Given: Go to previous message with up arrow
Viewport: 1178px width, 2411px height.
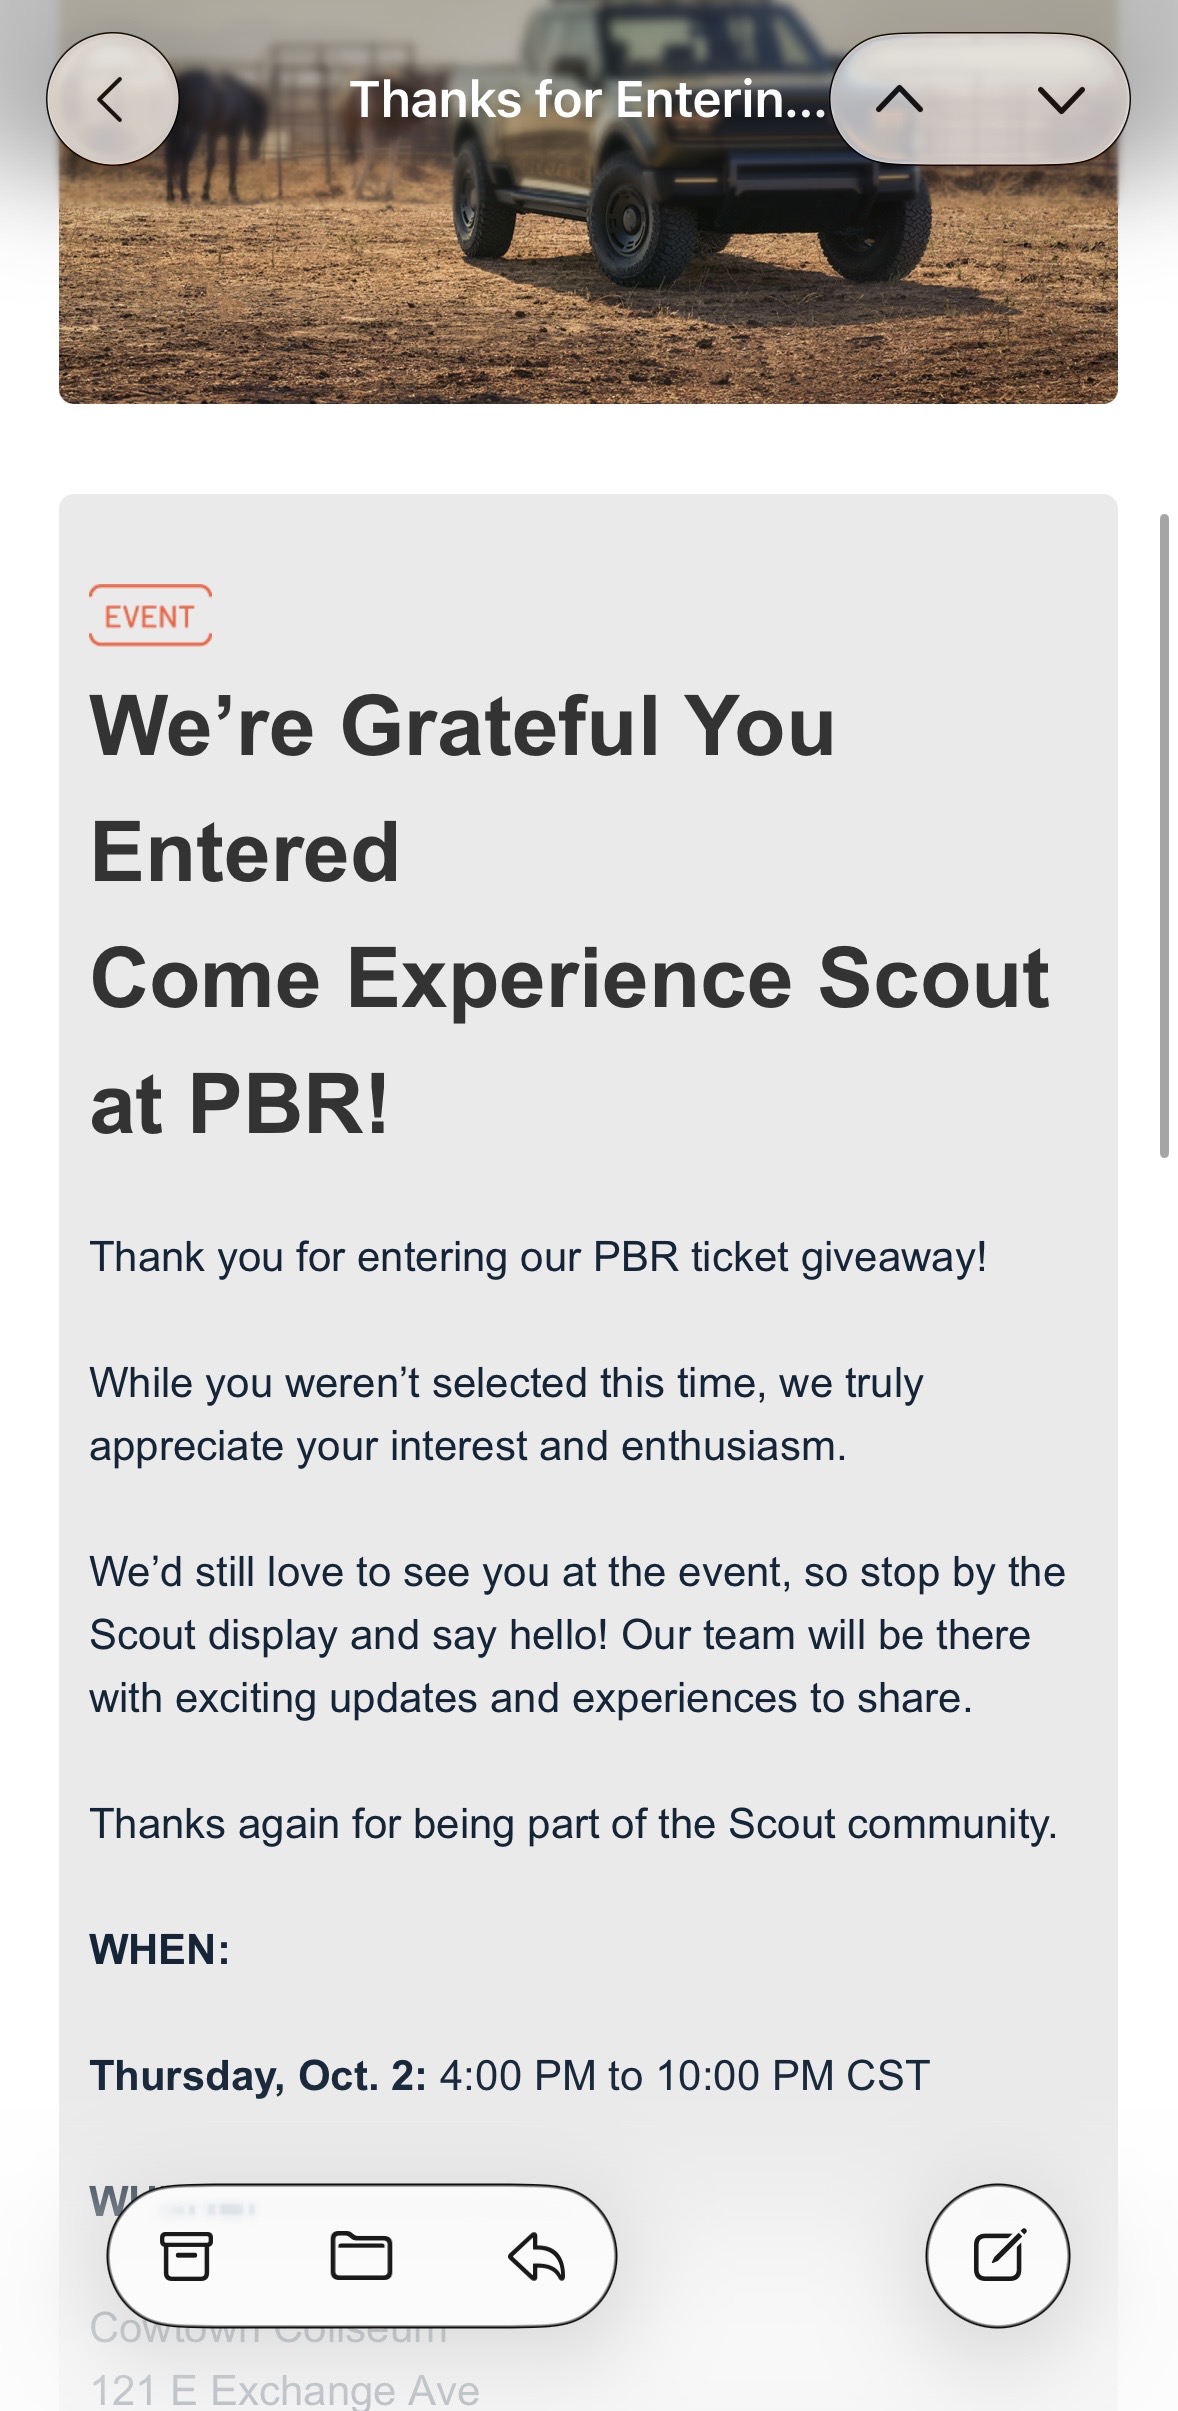Looking at the screenshot, I should click(x=899, y=99).
